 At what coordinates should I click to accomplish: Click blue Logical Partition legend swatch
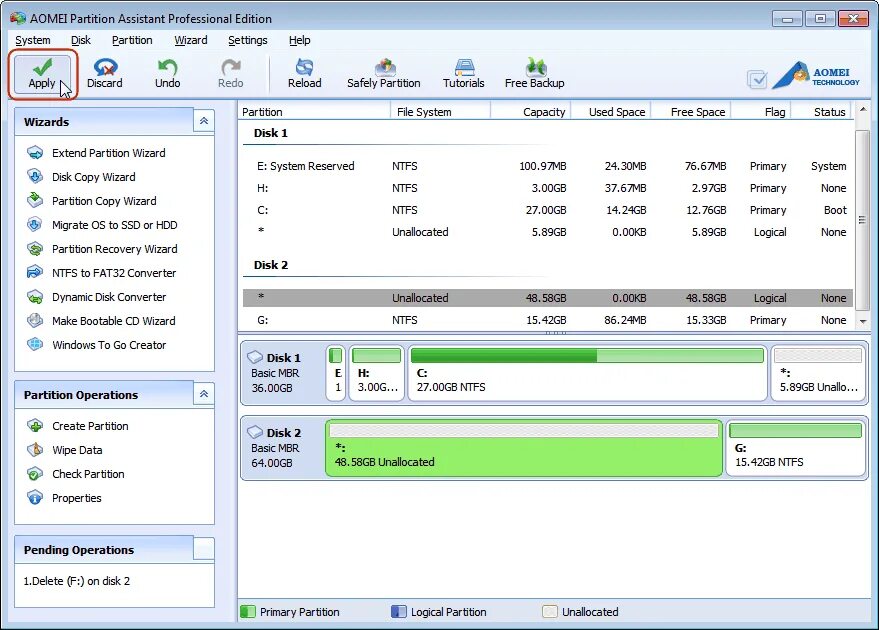point(399,612)
